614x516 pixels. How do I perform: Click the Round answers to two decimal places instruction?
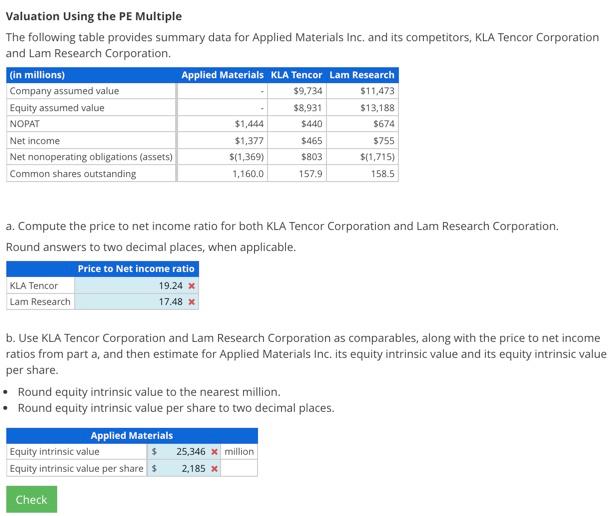(151, 247)
